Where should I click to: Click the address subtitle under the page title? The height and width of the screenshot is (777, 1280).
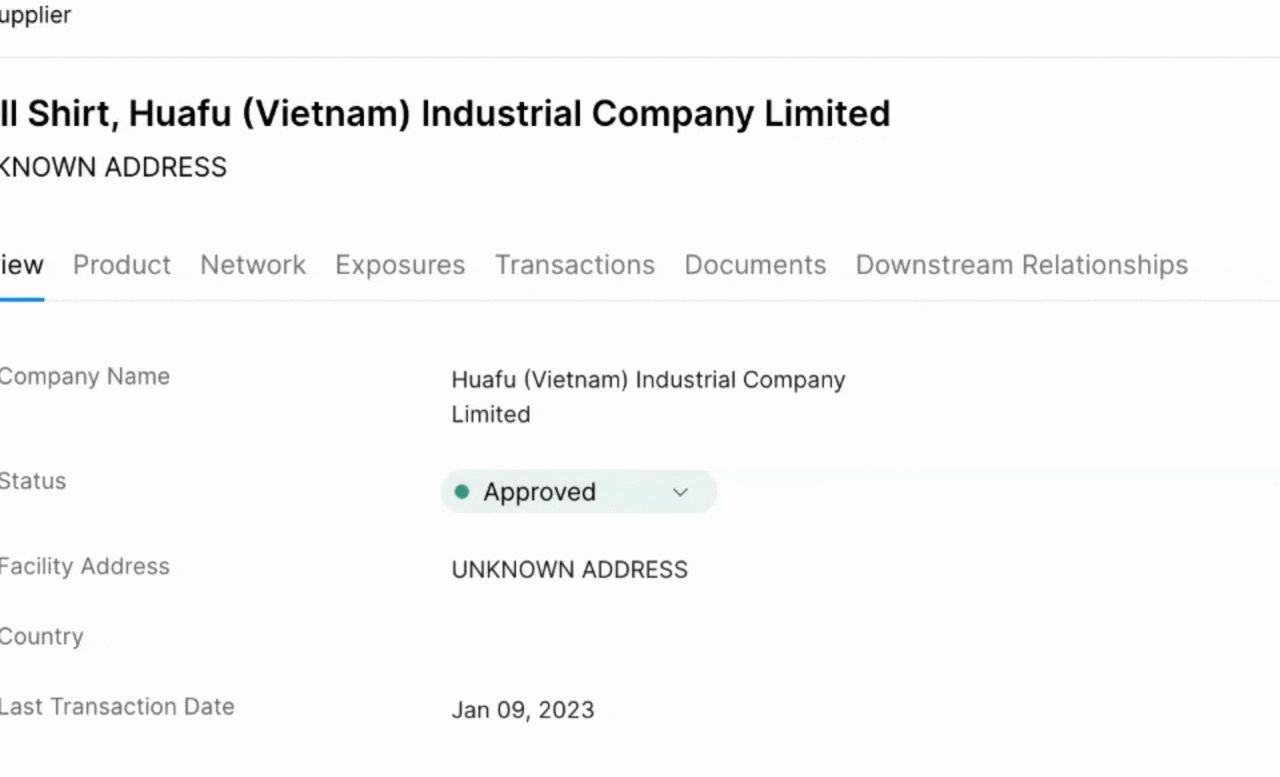click(x=112, y=167)
